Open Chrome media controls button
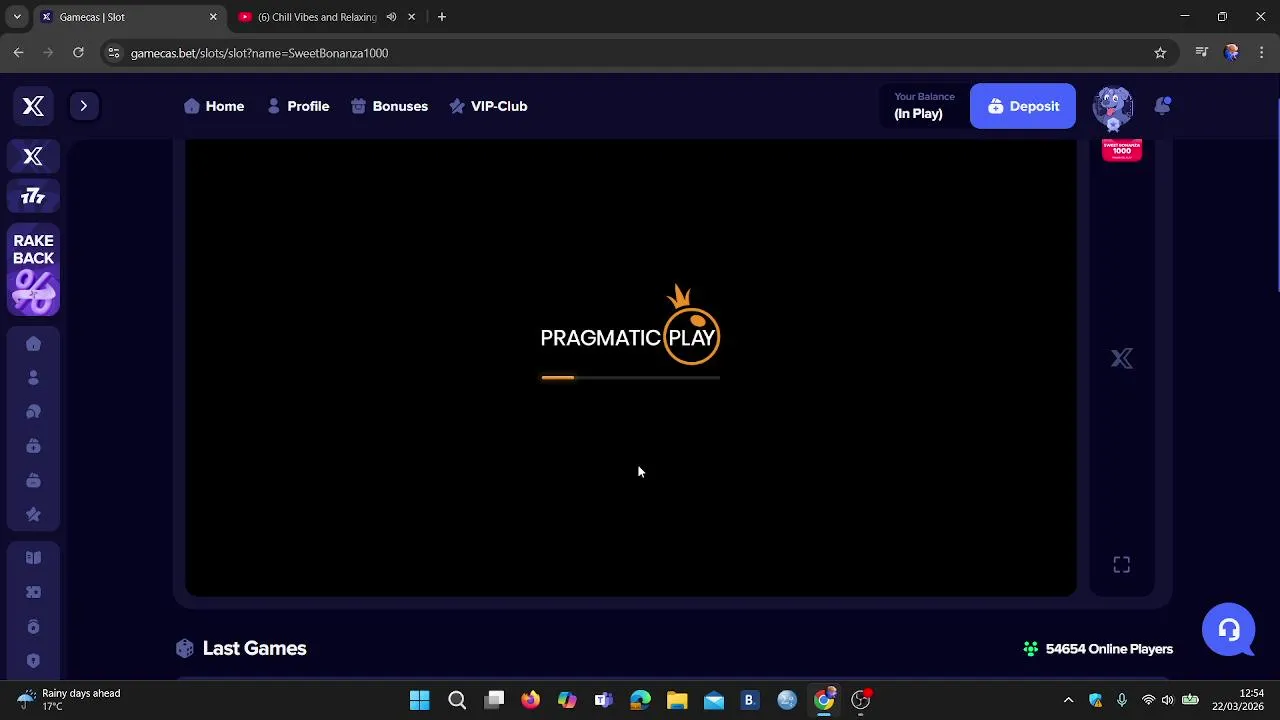1280x720 pixels. (1202, 53)
